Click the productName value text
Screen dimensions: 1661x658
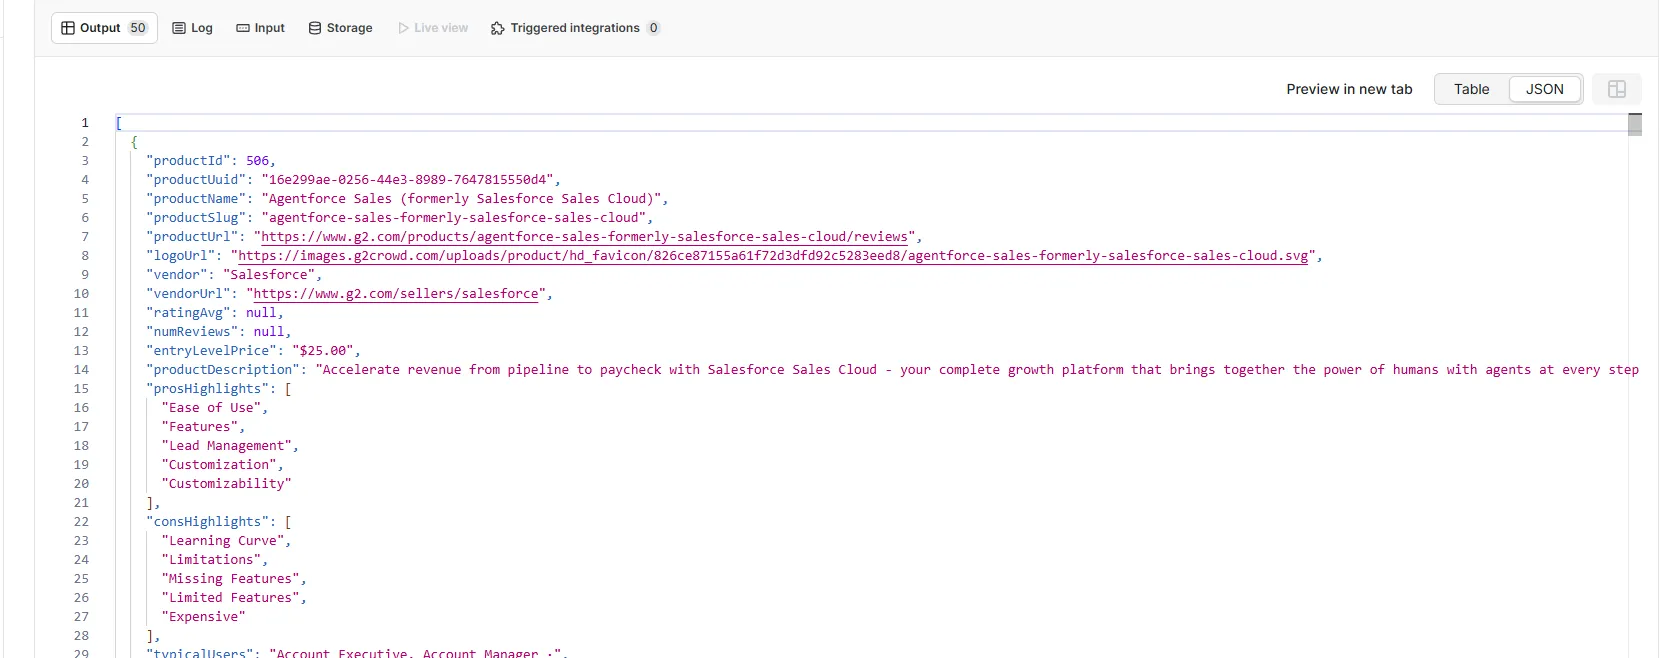[x=461, y=199]
